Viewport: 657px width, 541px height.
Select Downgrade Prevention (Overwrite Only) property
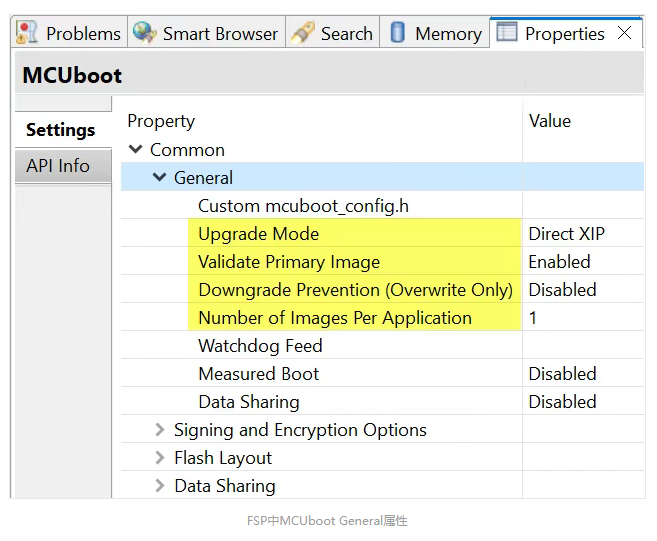tap(356, 290)
